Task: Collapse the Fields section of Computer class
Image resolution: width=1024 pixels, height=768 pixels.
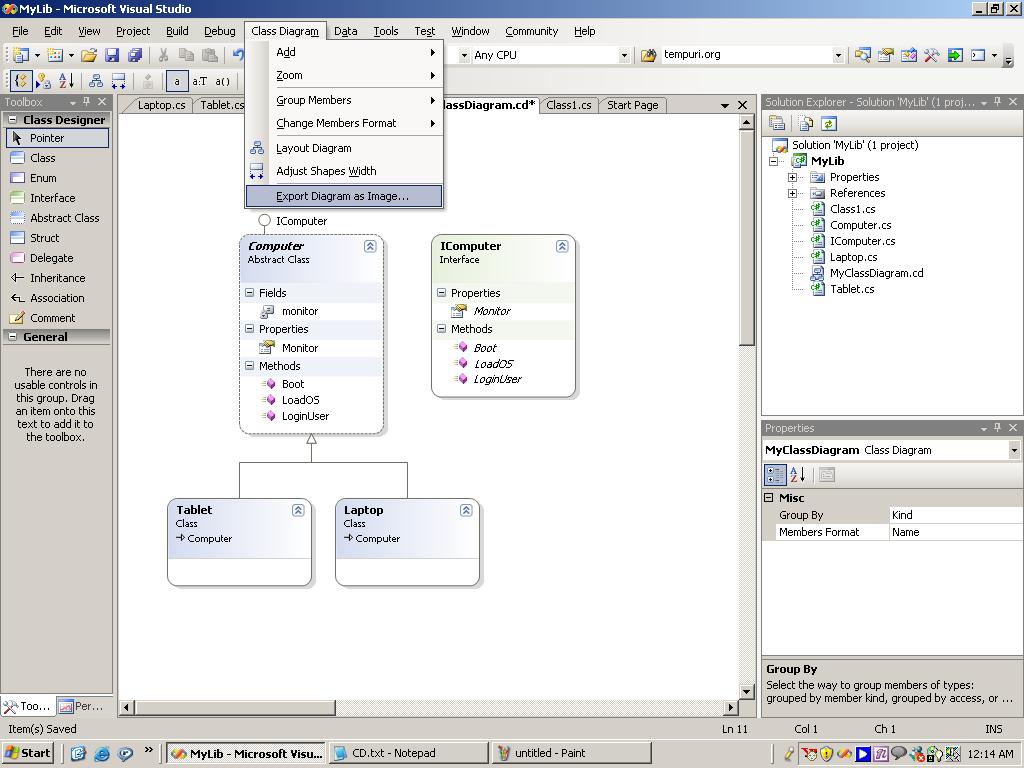Action: (x=249, y=293)
